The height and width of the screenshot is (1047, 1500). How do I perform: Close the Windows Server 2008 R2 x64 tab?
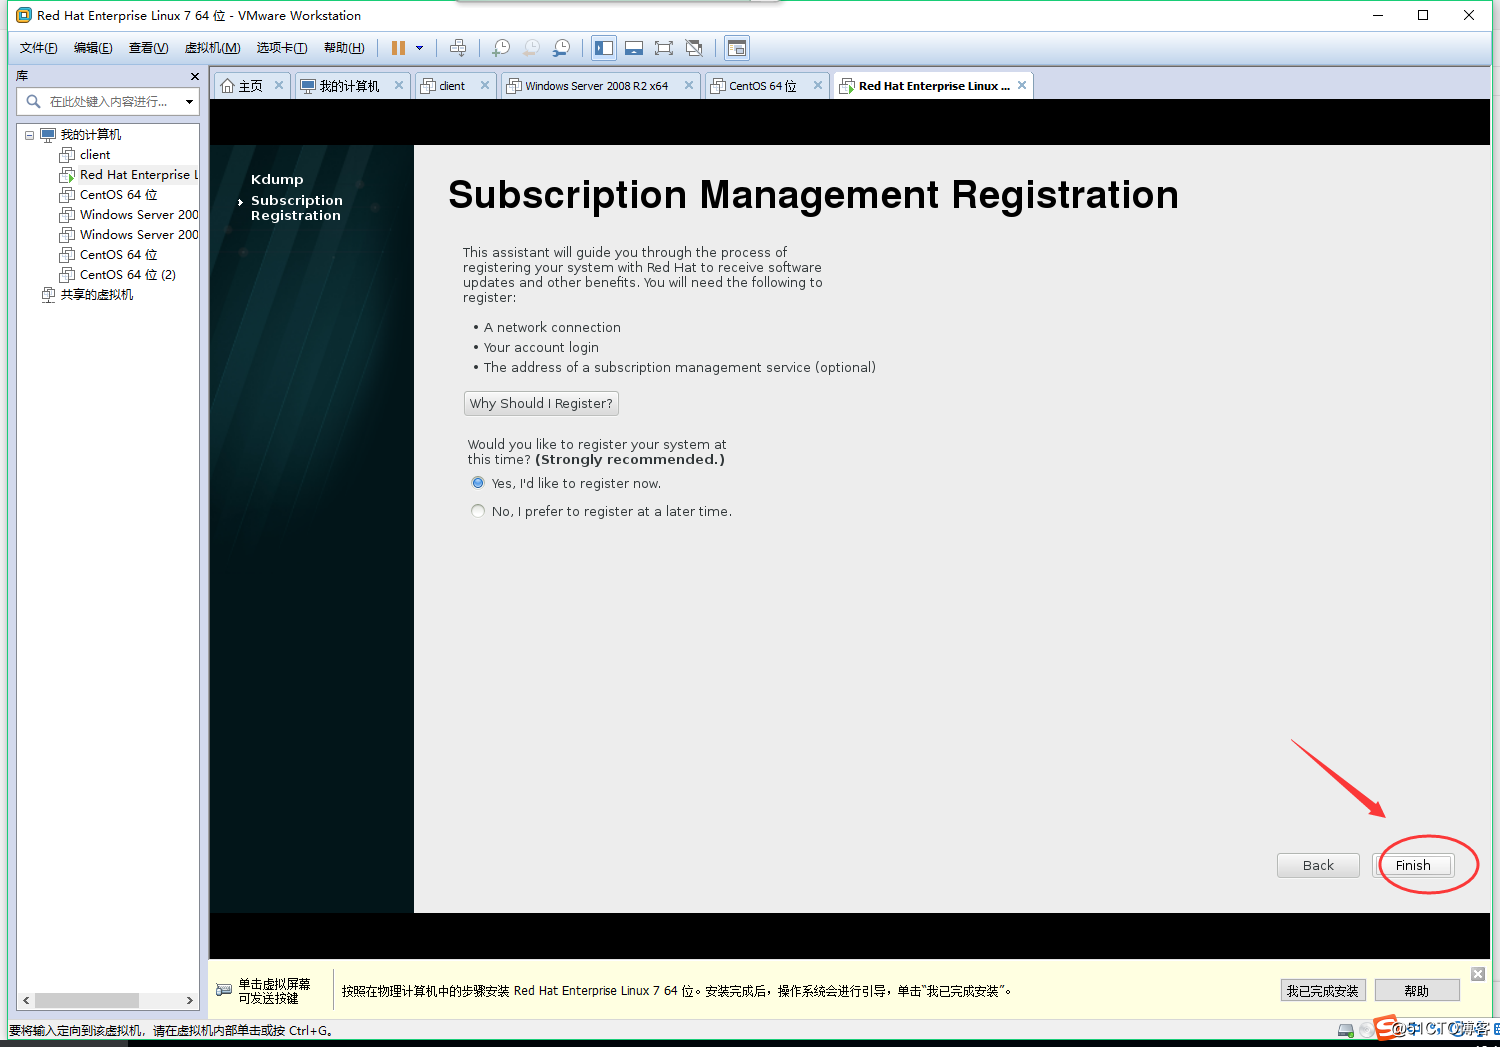click(689, 85)
